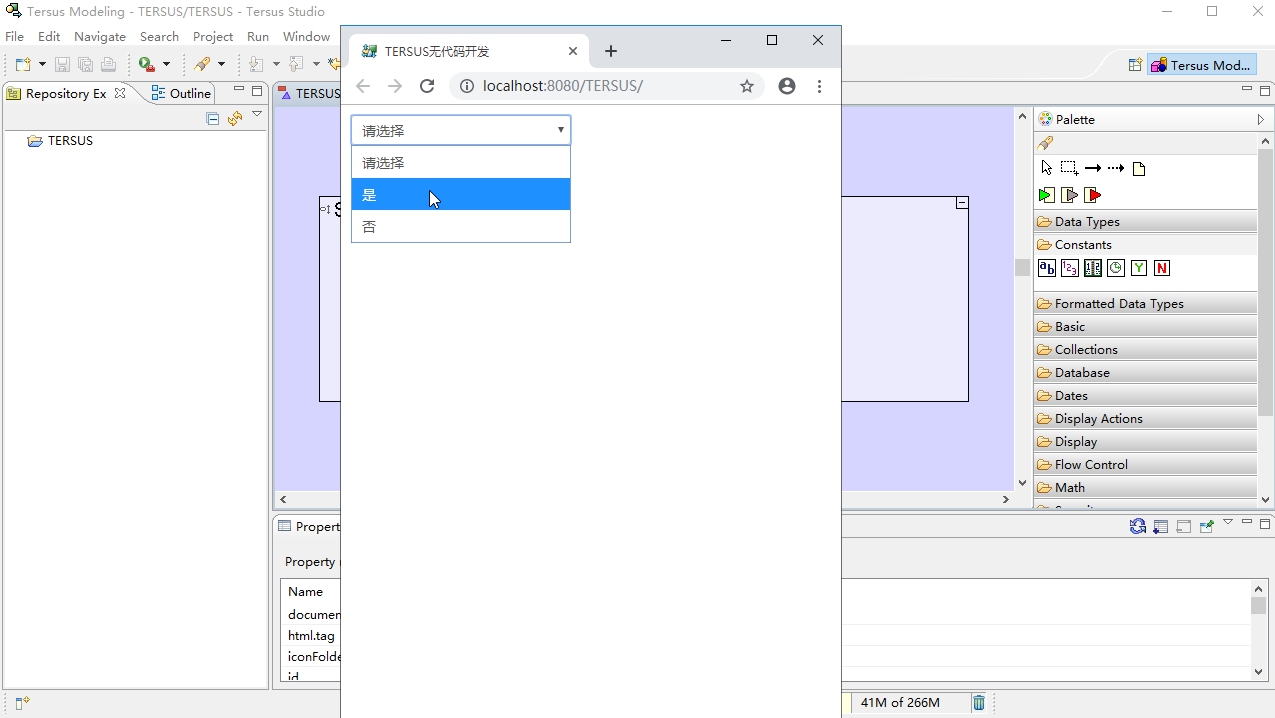Viewport: 1275px width, 718px height.
Task: Click the text constant 'ab' icon
Action: [x=1047, y=268]
